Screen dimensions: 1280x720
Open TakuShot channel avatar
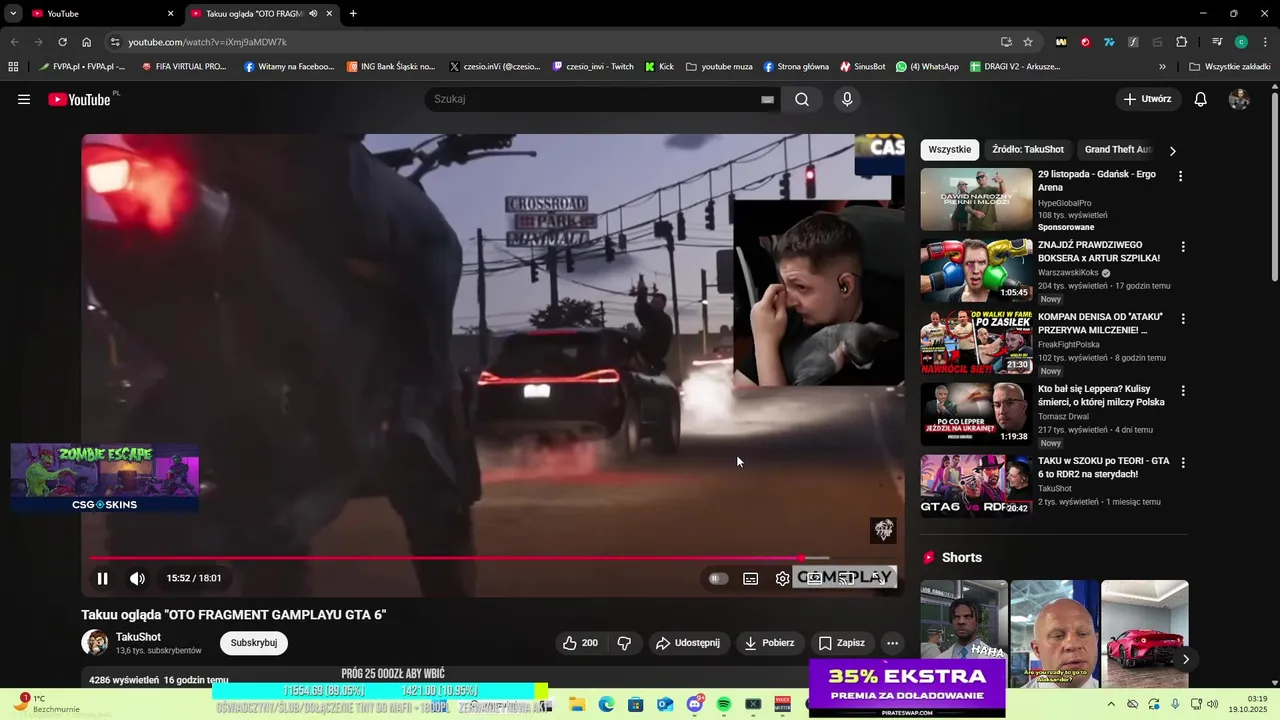click(95, 643)
